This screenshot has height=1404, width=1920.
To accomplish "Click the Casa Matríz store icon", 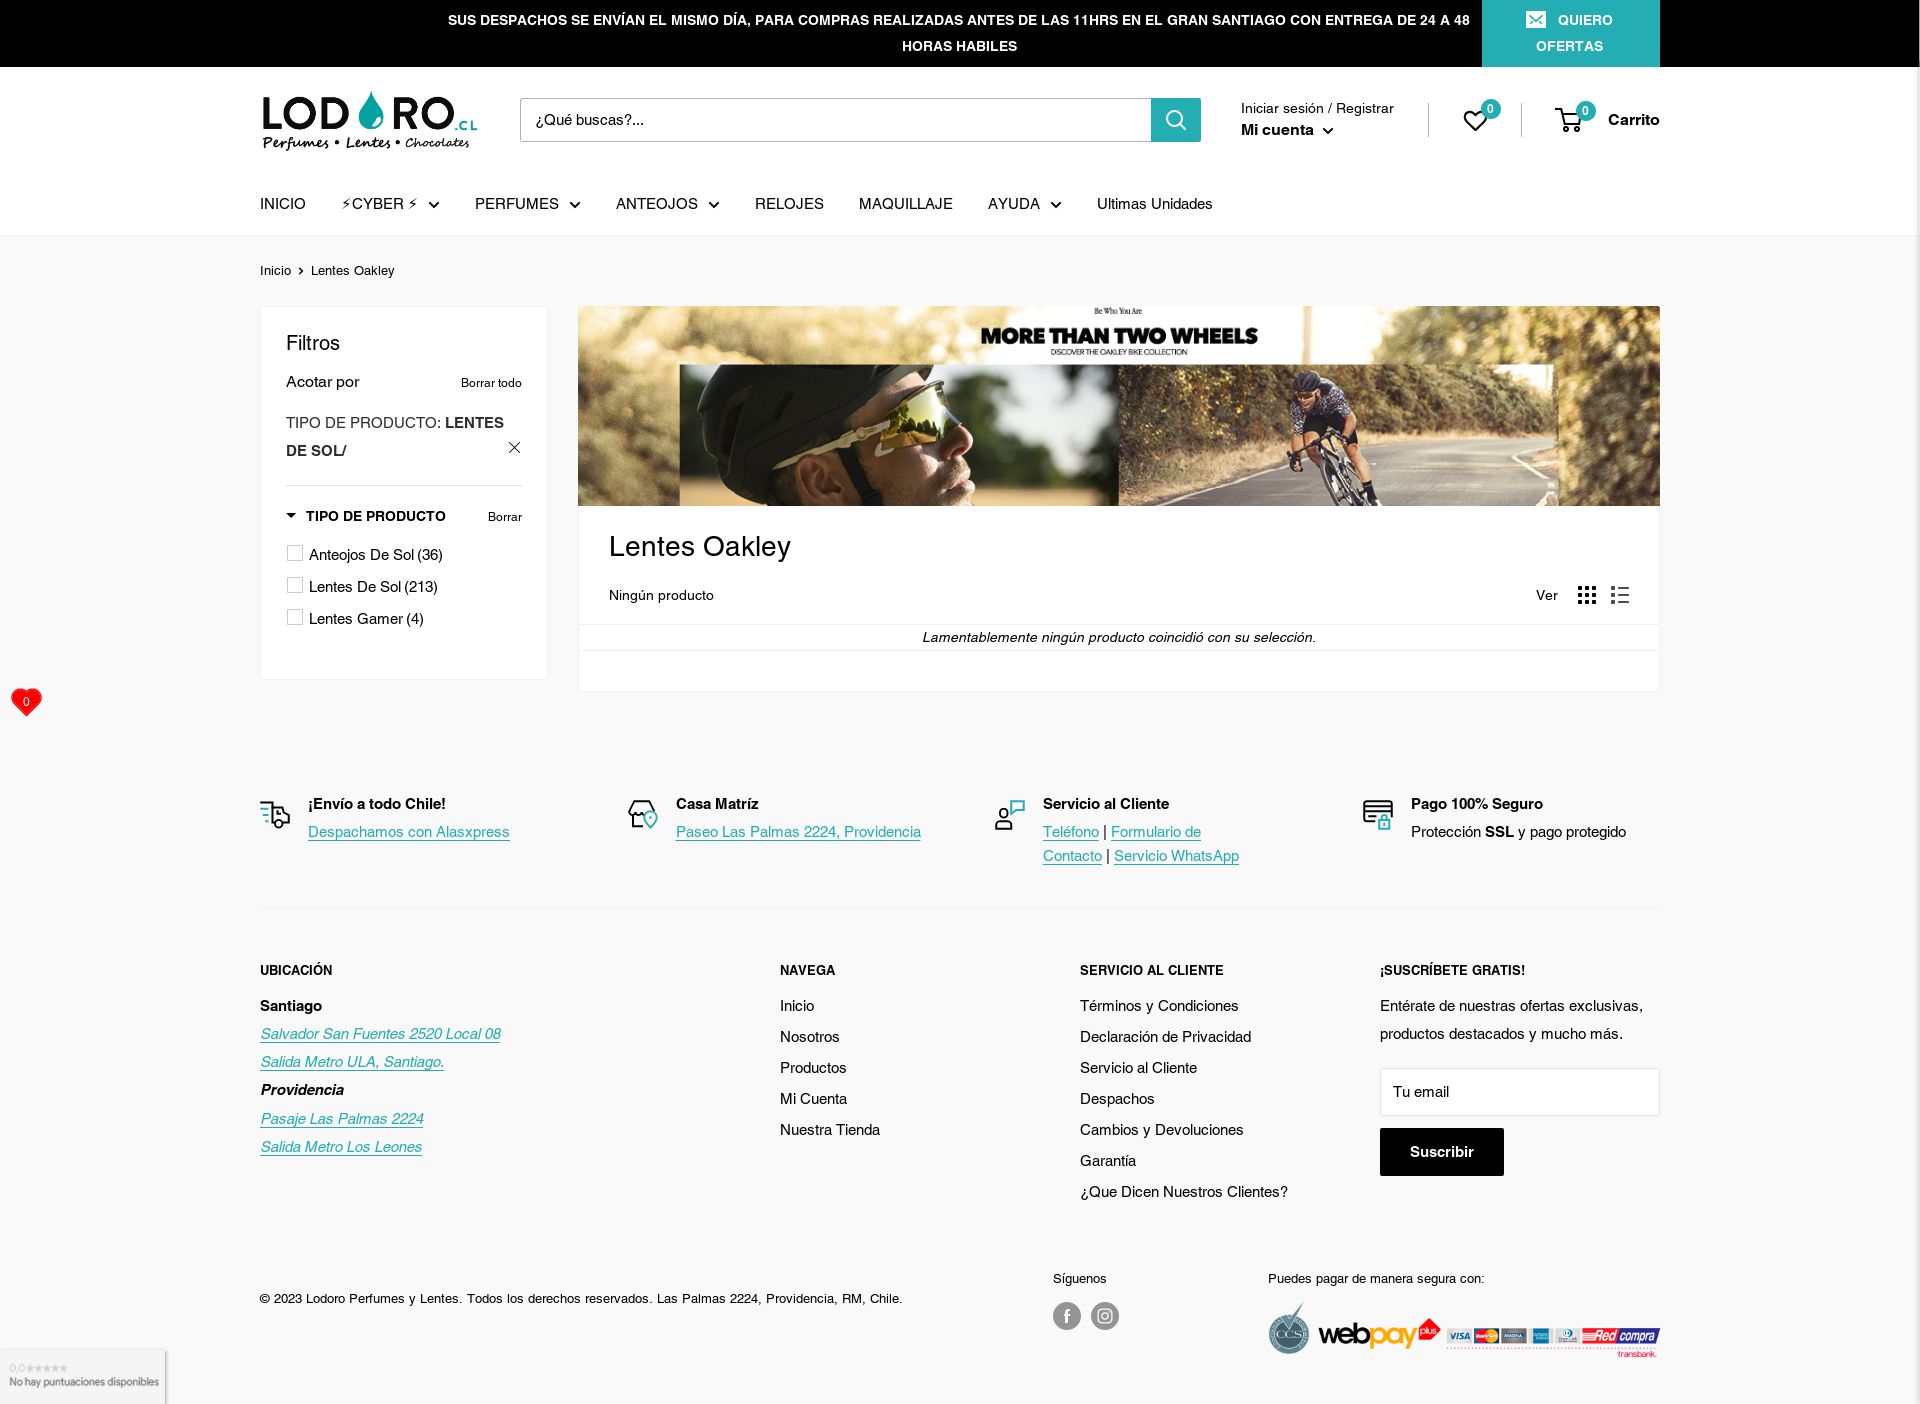I will 643,815.
